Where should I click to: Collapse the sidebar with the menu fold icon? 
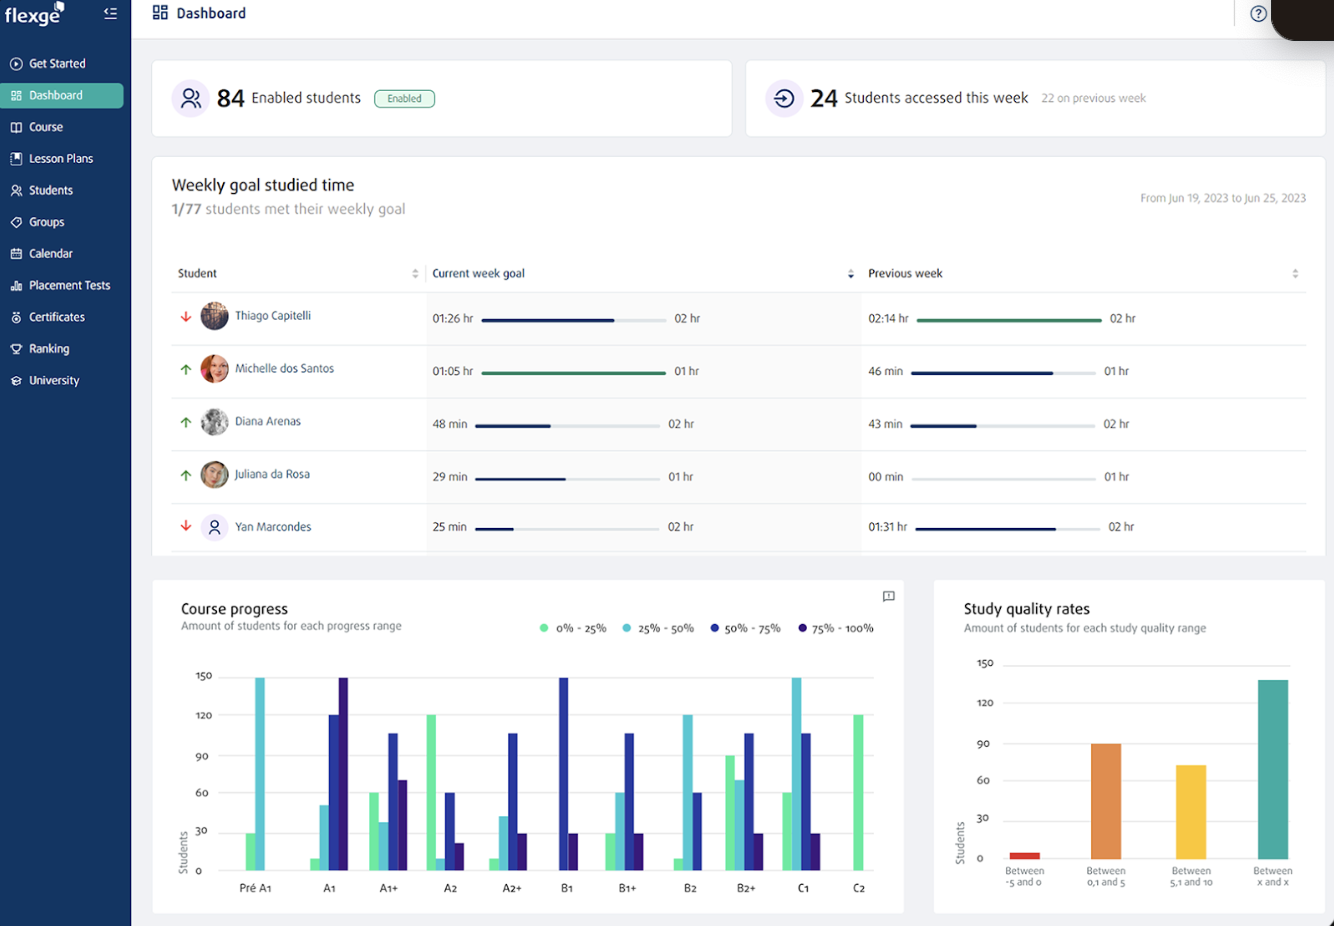tap(110, 14)
